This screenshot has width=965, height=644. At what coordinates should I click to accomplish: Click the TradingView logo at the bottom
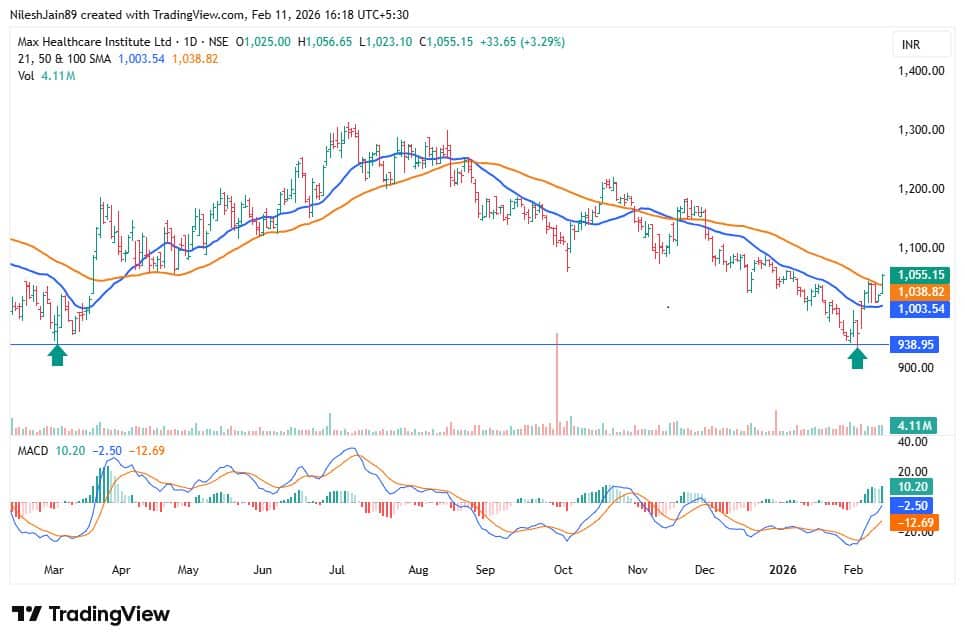[90, 614]
